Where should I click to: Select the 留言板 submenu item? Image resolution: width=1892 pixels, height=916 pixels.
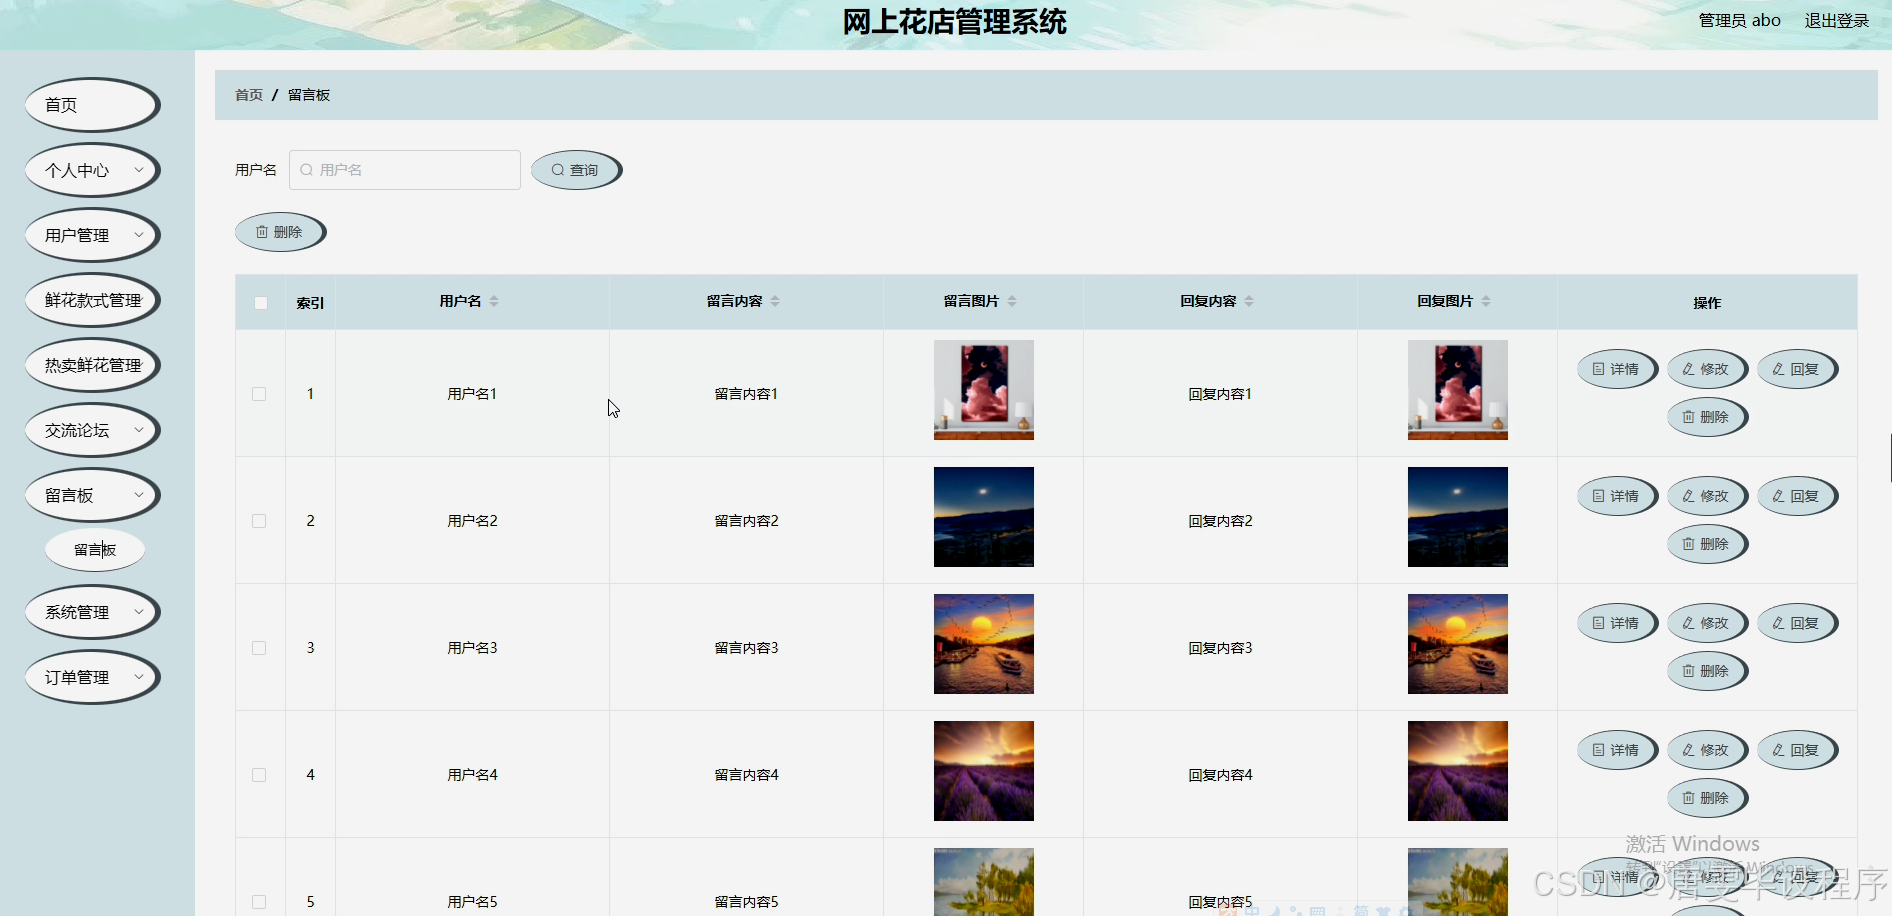coord(95,550)
